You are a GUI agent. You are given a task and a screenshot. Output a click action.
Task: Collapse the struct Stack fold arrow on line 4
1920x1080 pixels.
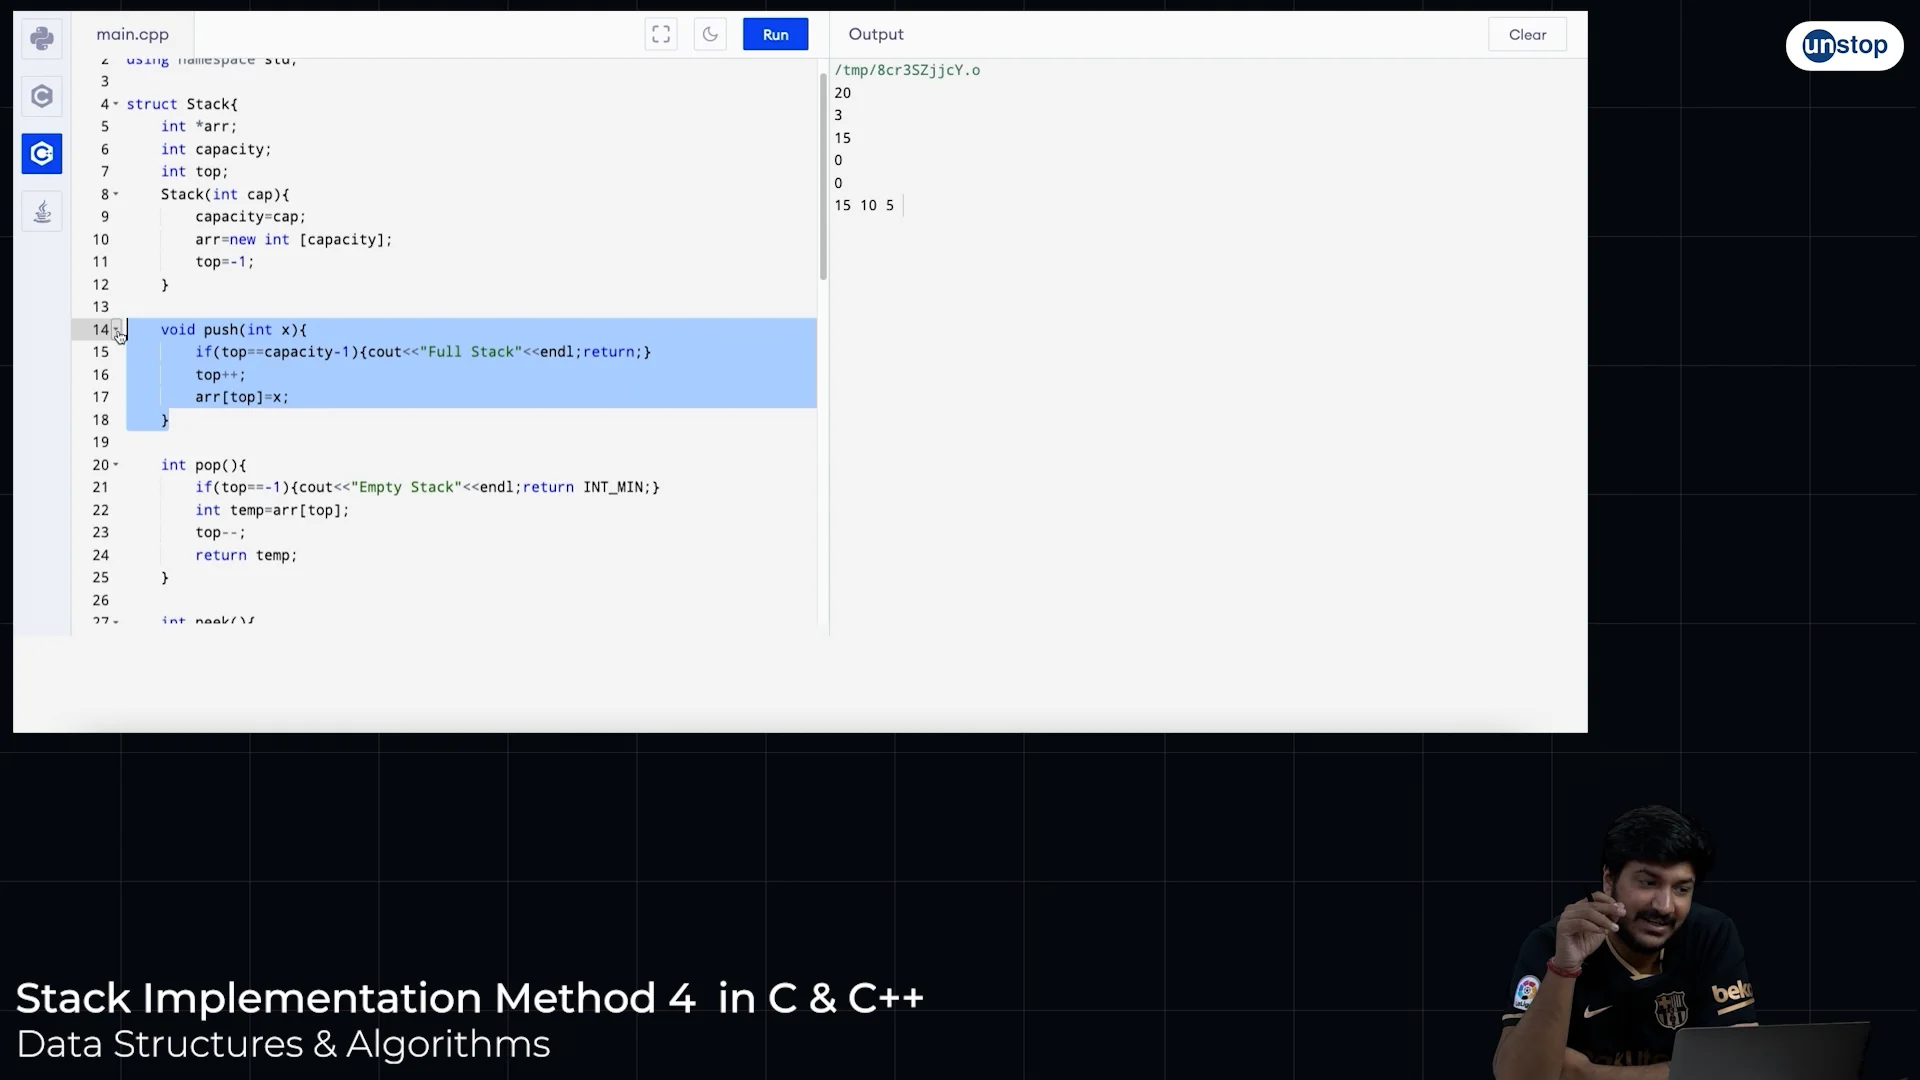coord(116,104)
